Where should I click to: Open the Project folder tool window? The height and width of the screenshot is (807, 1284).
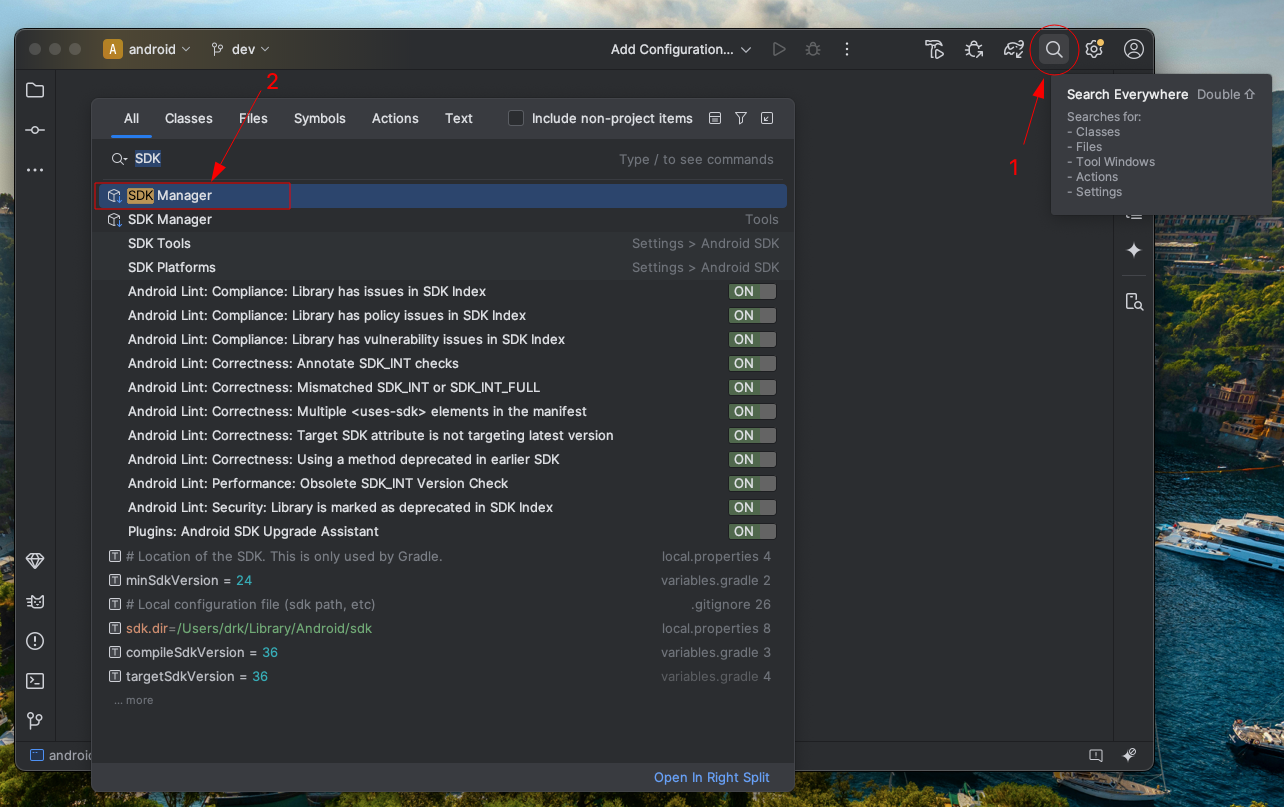click(35, 90)
